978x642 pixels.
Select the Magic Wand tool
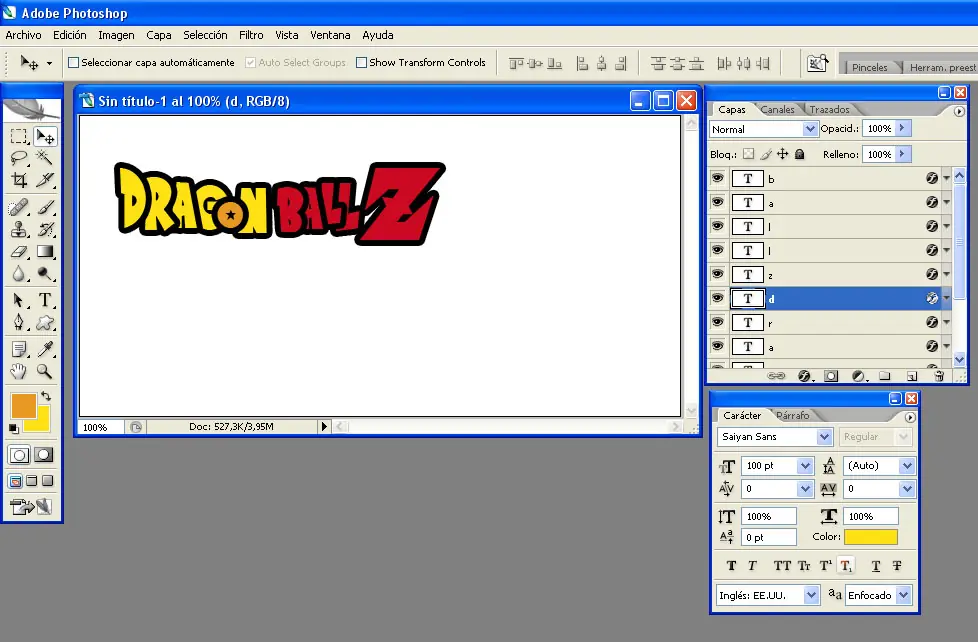pyautogui.click(x=45, y=158)
